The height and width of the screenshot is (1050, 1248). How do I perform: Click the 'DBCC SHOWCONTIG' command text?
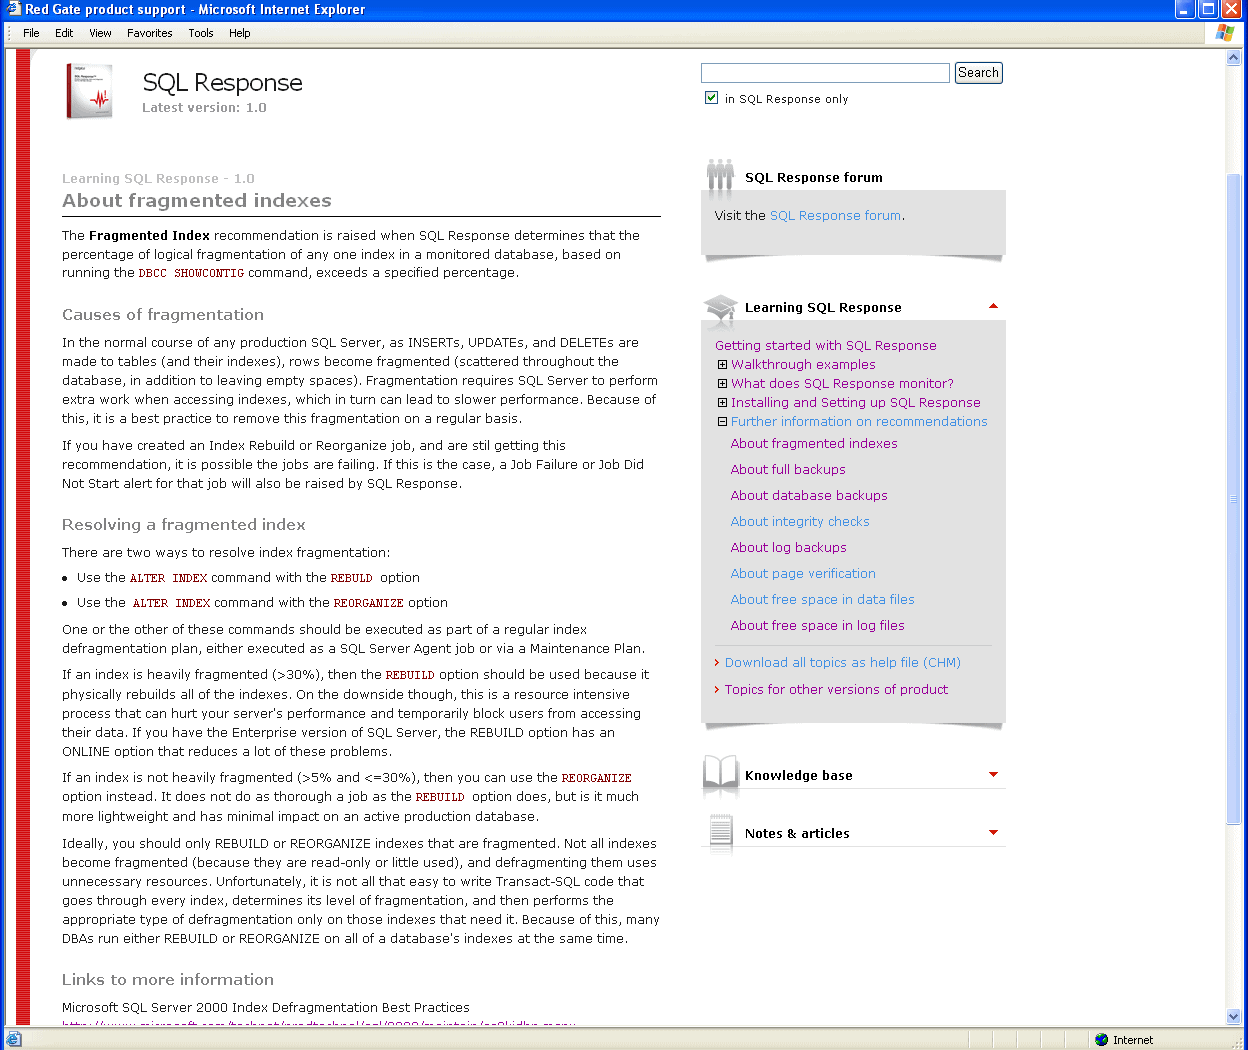coord(191,273)
